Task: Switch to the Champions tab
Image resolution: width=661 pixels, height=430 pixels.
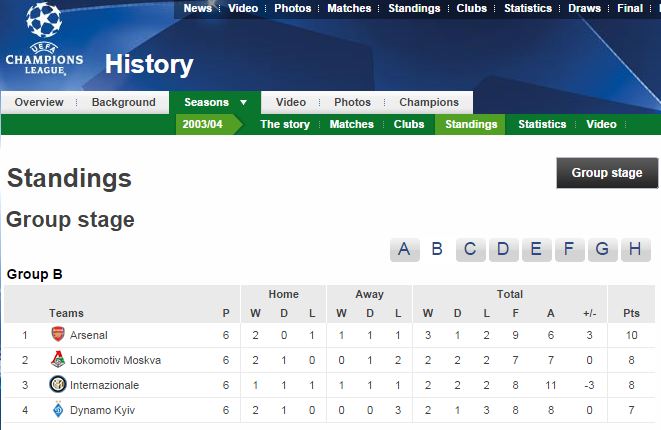Action: (x=429, y=102)
